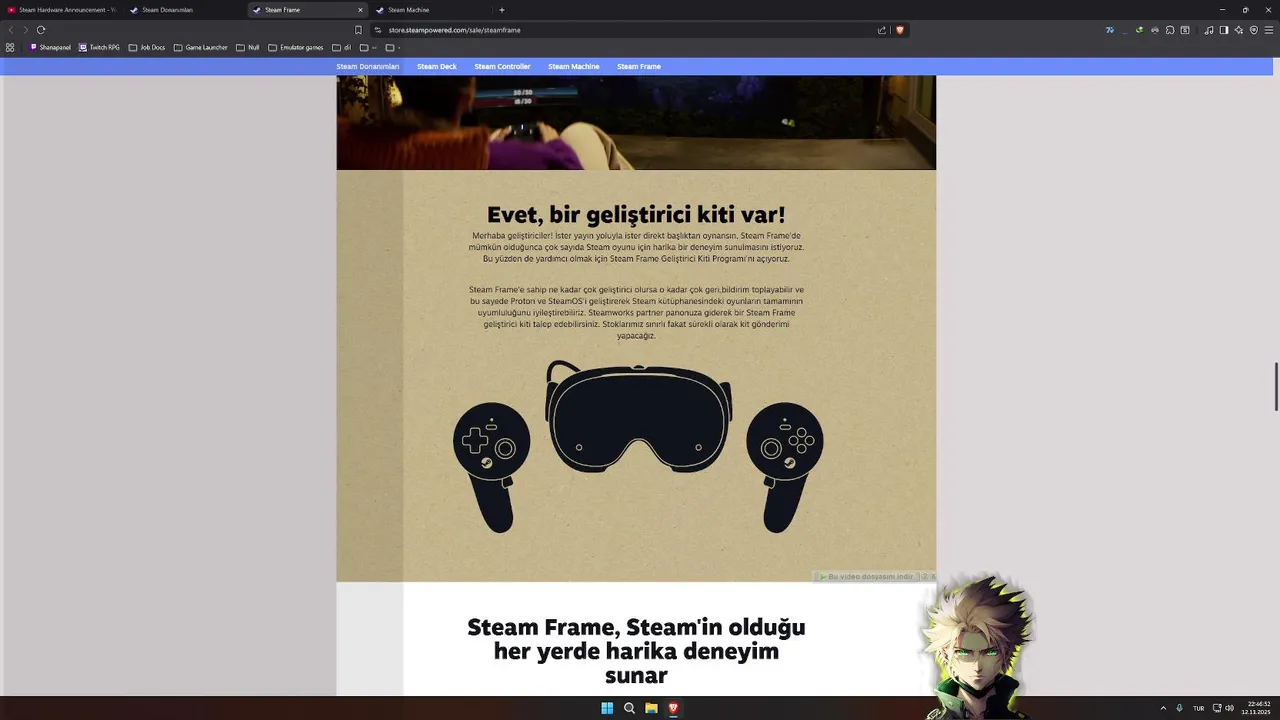1280x720 pixels.
Task: Share this page via address bar share icon
Action: pos(882,30)
